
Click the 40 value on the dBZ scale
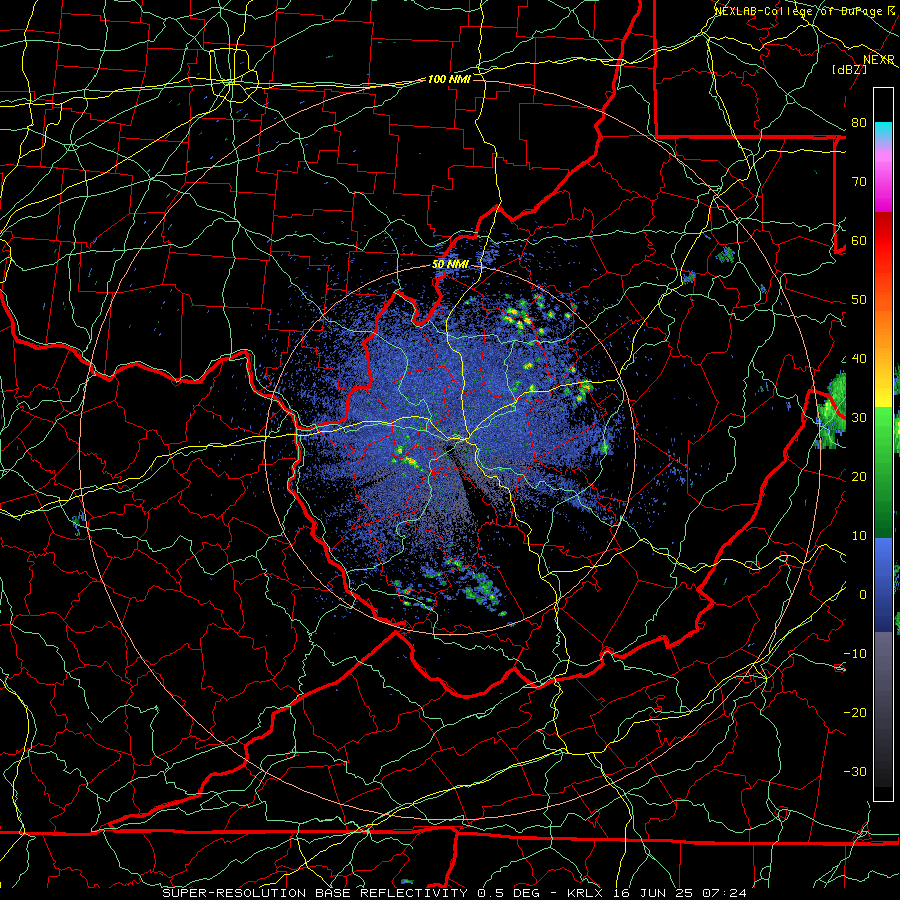(859, 359)
